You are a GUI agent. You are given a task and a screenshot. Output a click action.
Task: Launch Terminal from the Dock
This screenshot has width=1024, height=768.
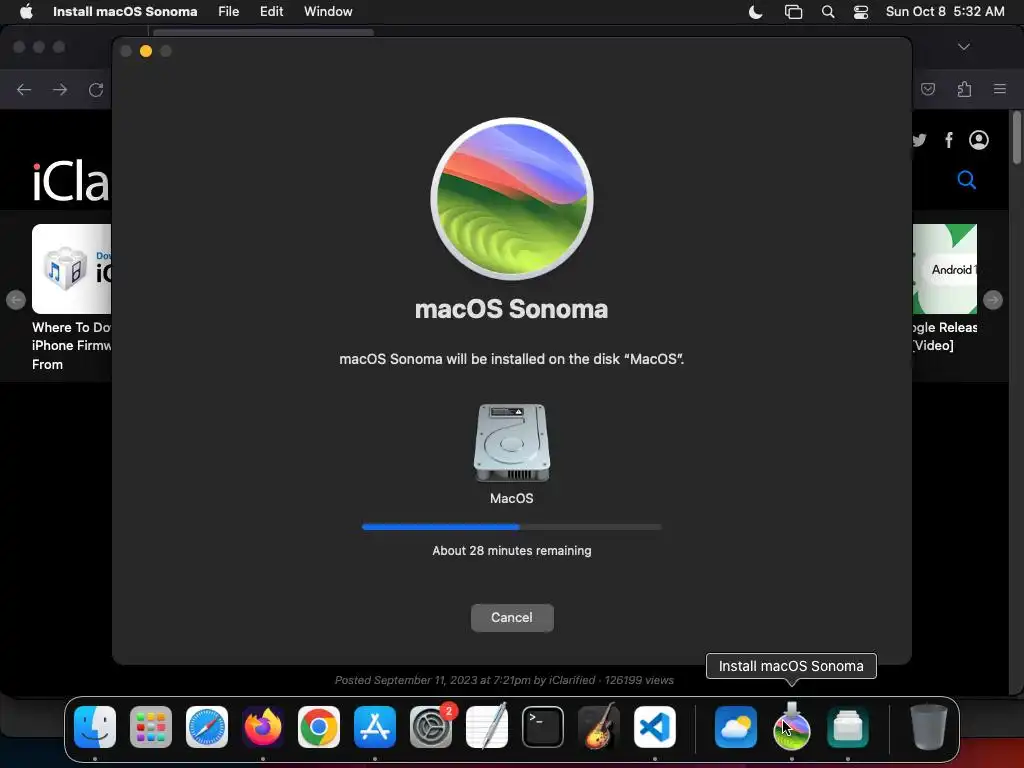[x=543, y=727]
